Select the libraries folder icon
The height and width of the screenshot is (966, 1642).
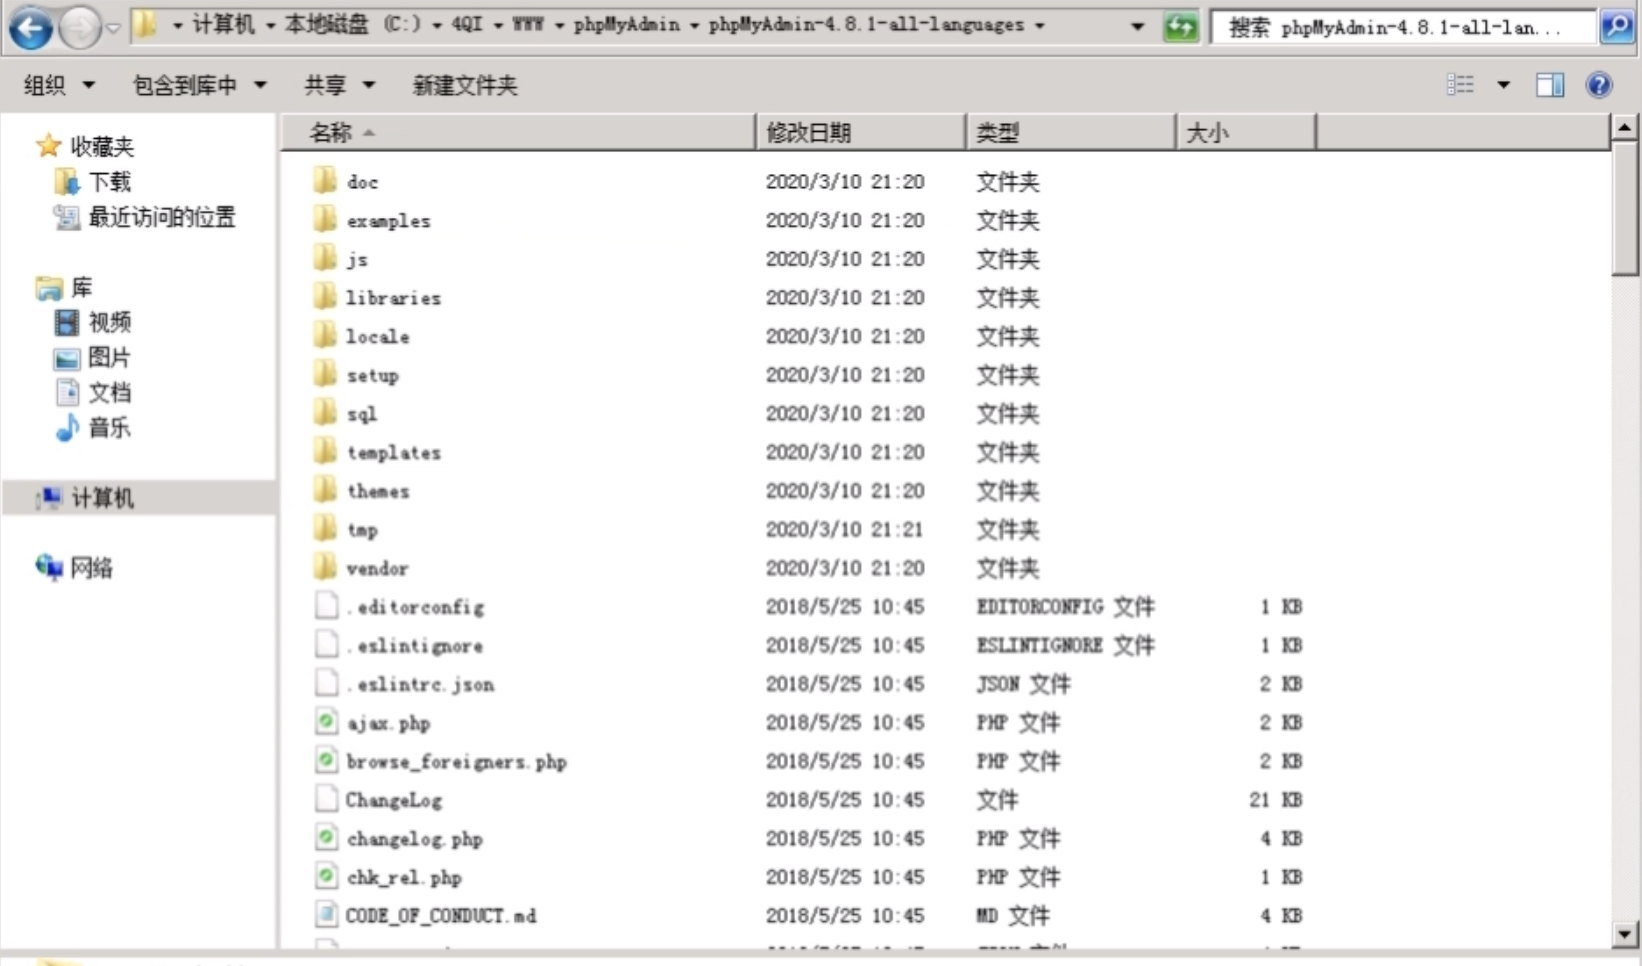(x=325, y=297)
